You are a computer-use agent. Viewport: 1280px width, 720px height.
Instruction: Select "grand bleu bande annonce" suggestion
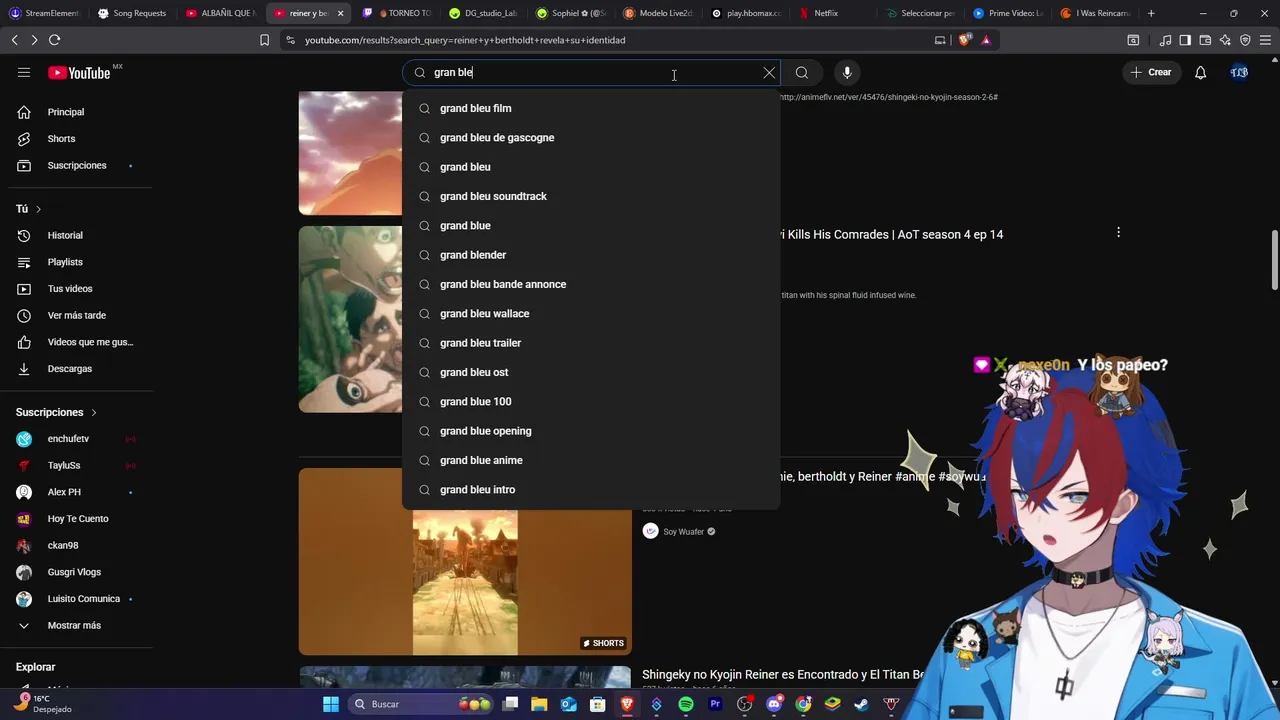(x=591, y=284)
